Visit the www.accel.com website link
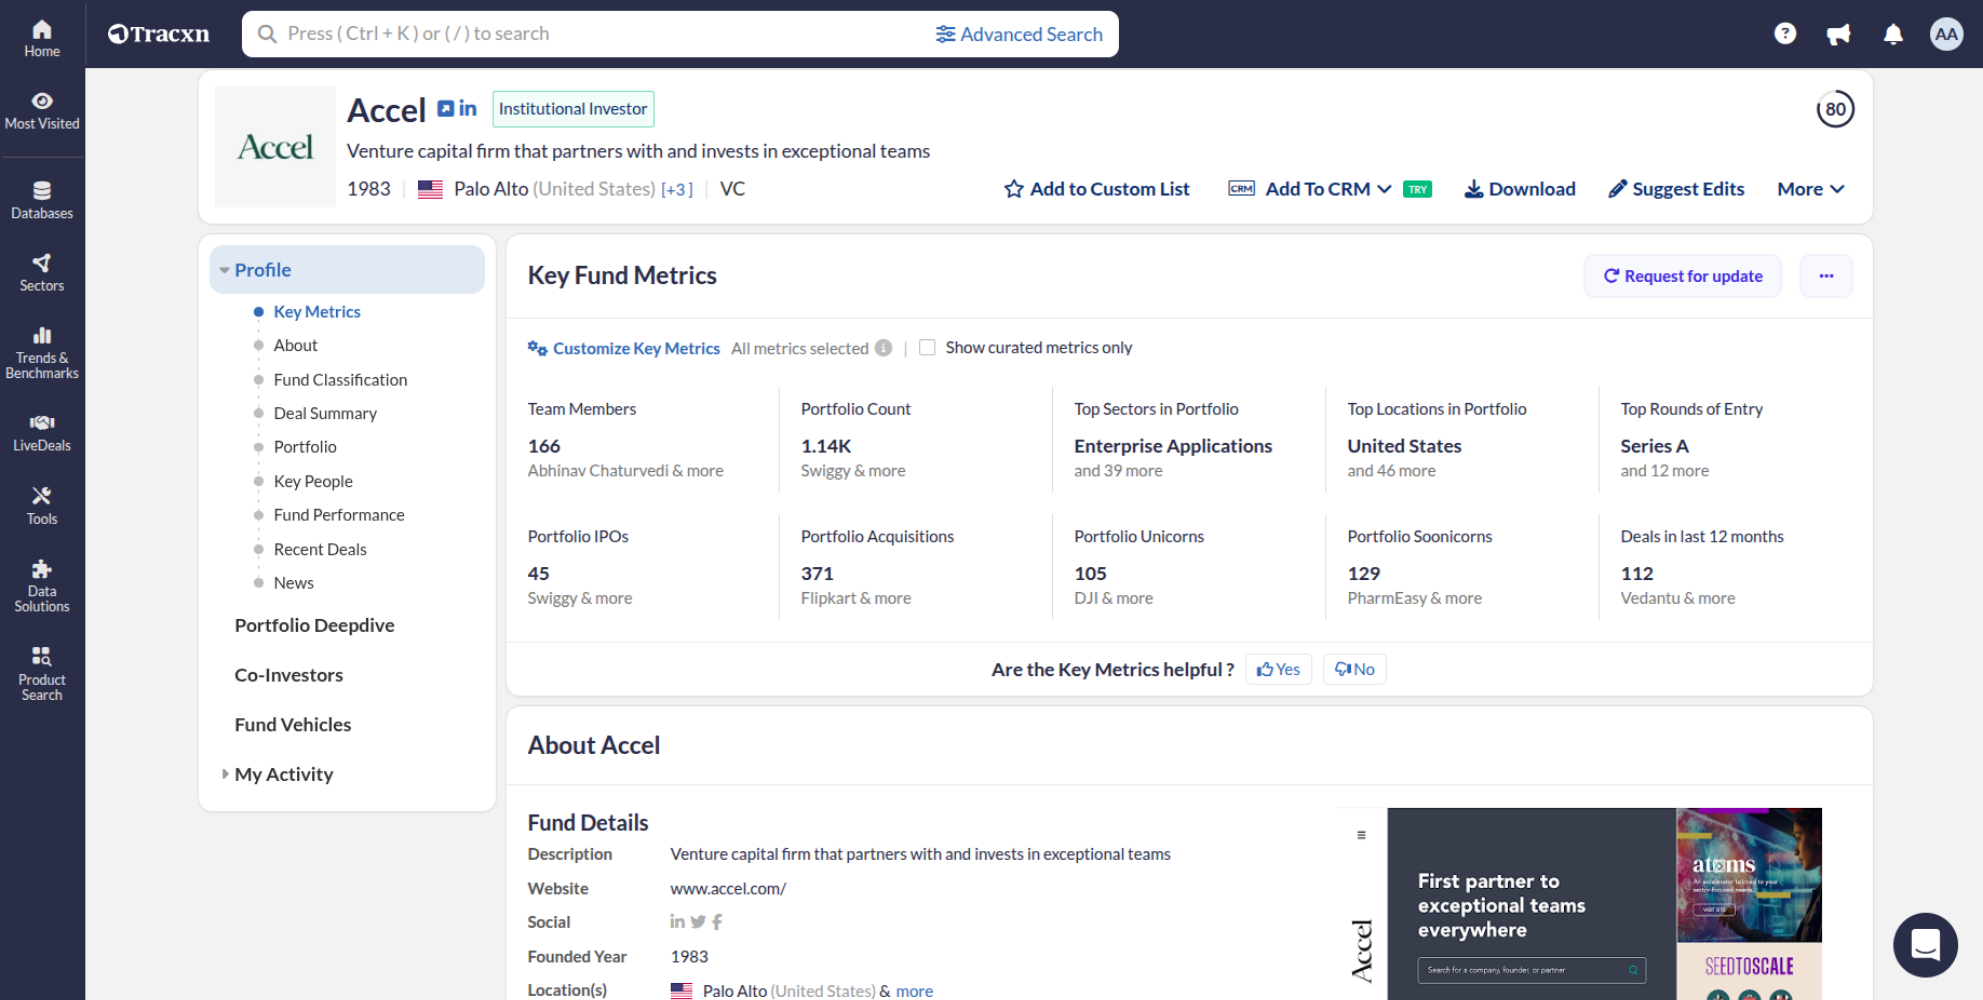The image size is (1983, 1000). [728, 888]
